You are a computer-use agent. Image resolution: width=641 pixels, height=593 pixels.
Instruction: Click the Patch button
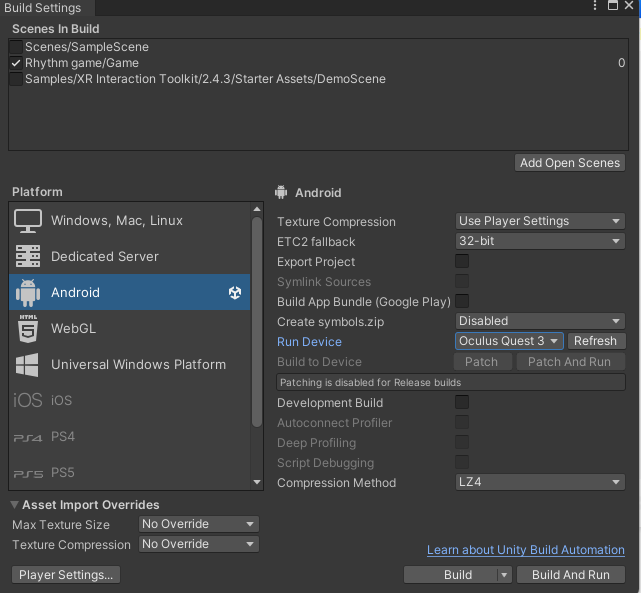coord(482,362)
